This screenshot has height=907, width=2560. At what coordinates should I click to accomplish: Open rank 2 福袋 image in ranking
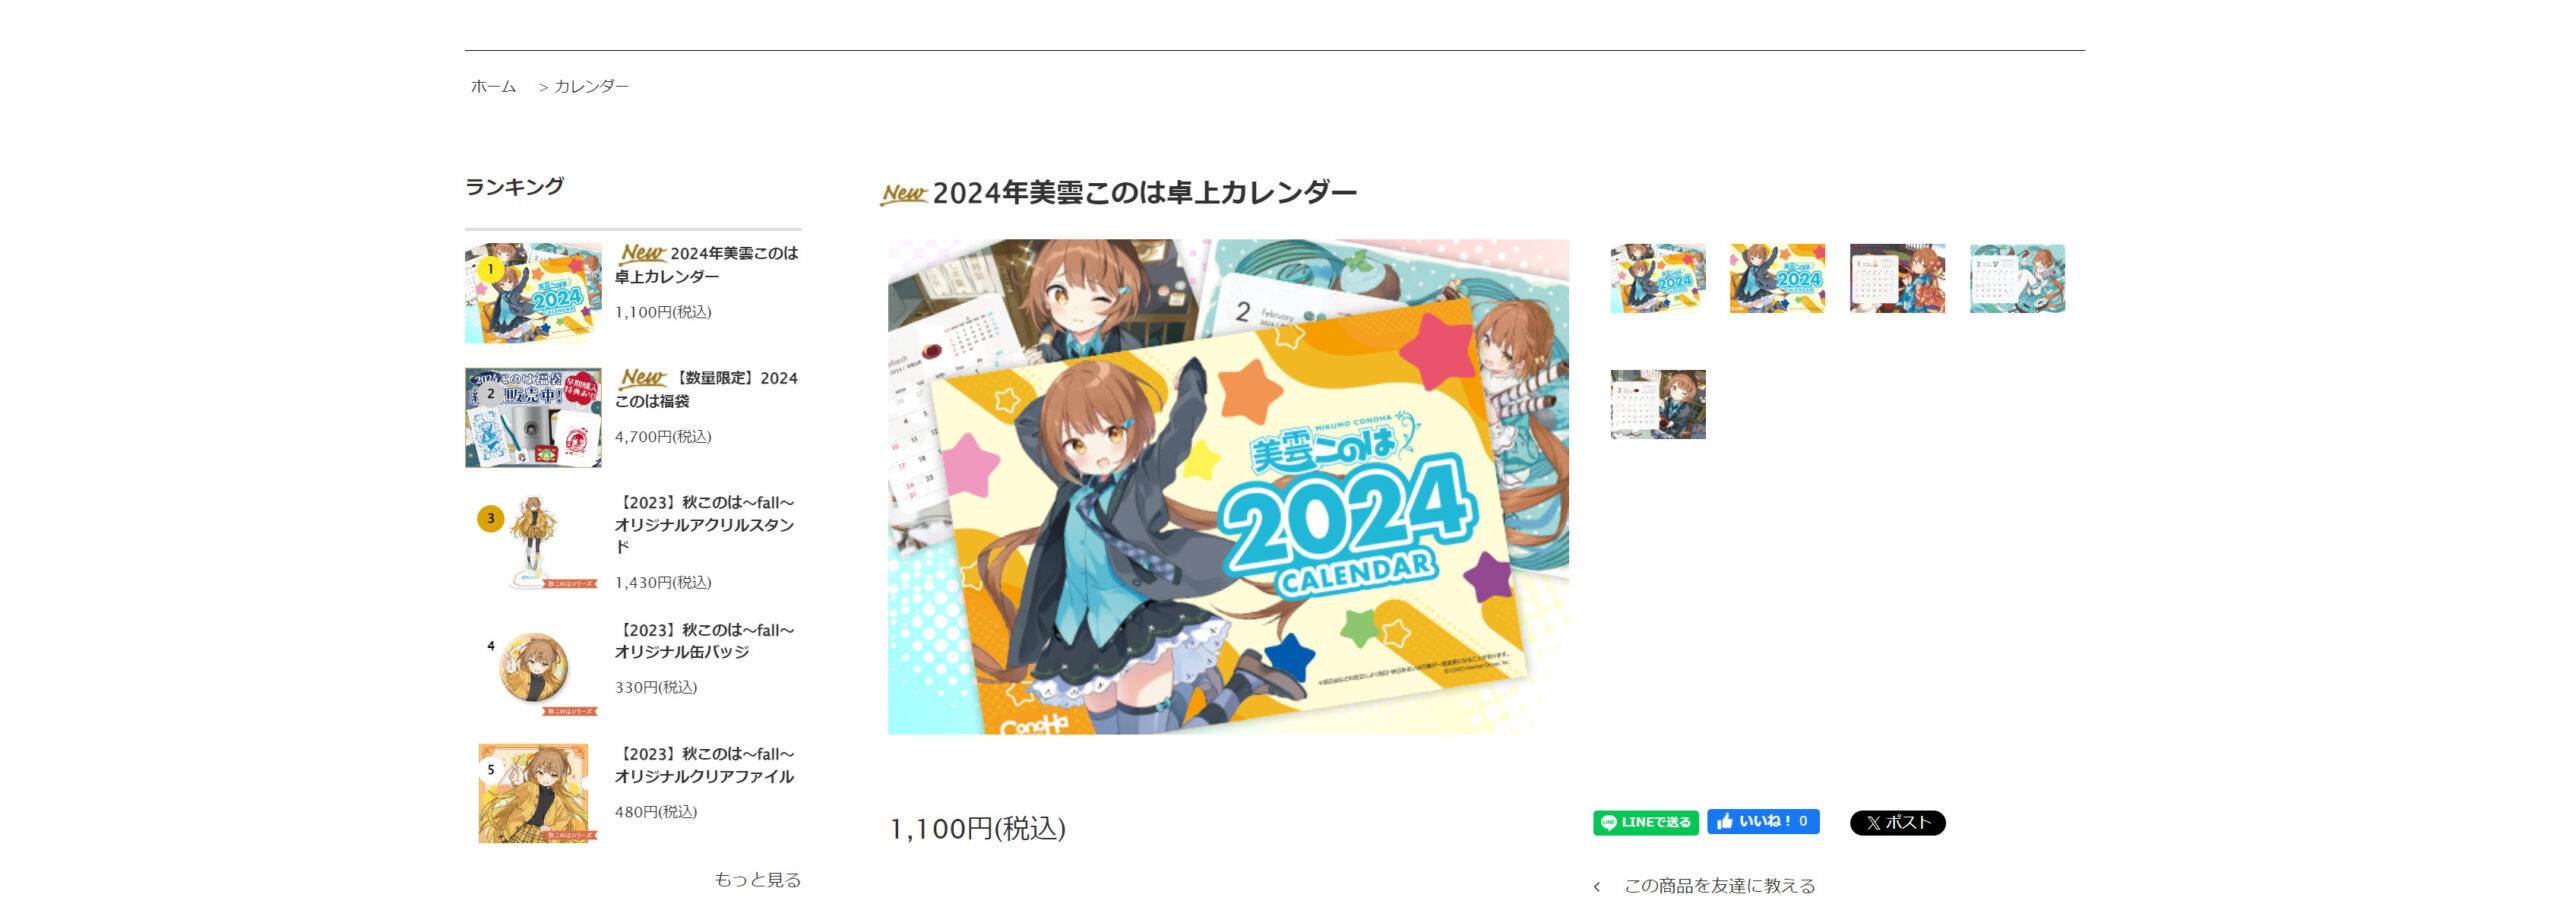click(x=533, y=417)
